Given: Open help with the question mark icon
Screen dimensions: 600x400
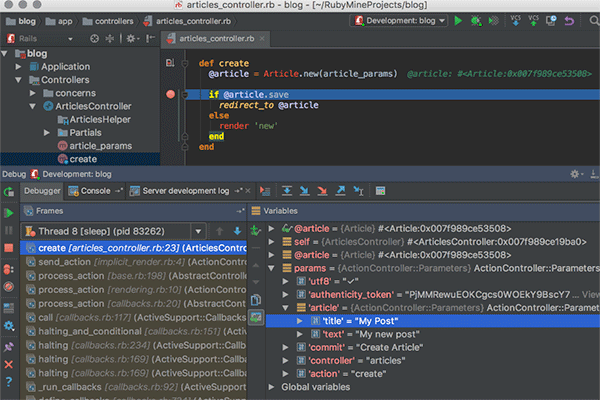Looking at the screenshot, I should tap(8, 381).
